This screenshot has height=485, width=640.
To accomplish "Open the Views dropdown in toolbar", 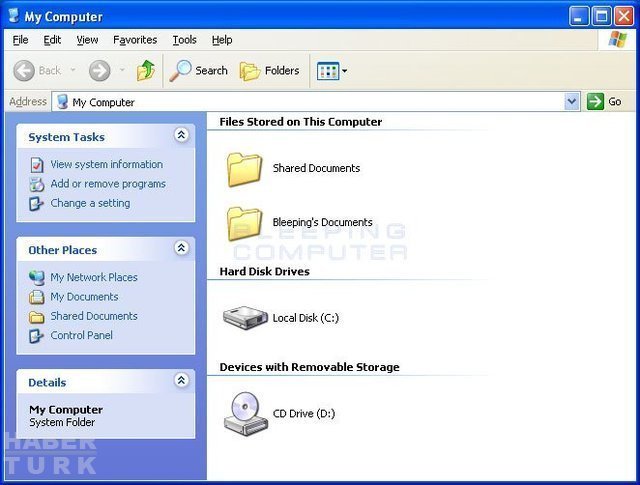I will click(332, 70).
